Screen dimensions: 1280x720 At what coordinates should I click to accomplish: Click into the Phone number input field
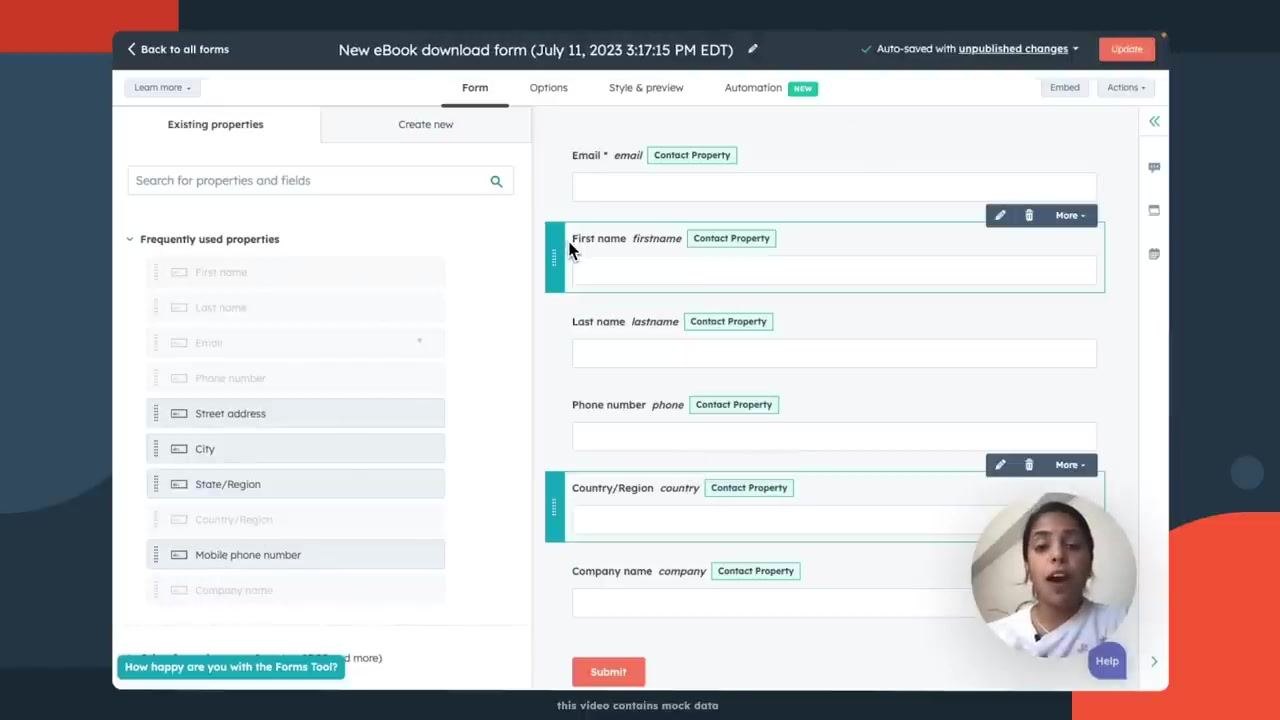[x=834, y=436]
